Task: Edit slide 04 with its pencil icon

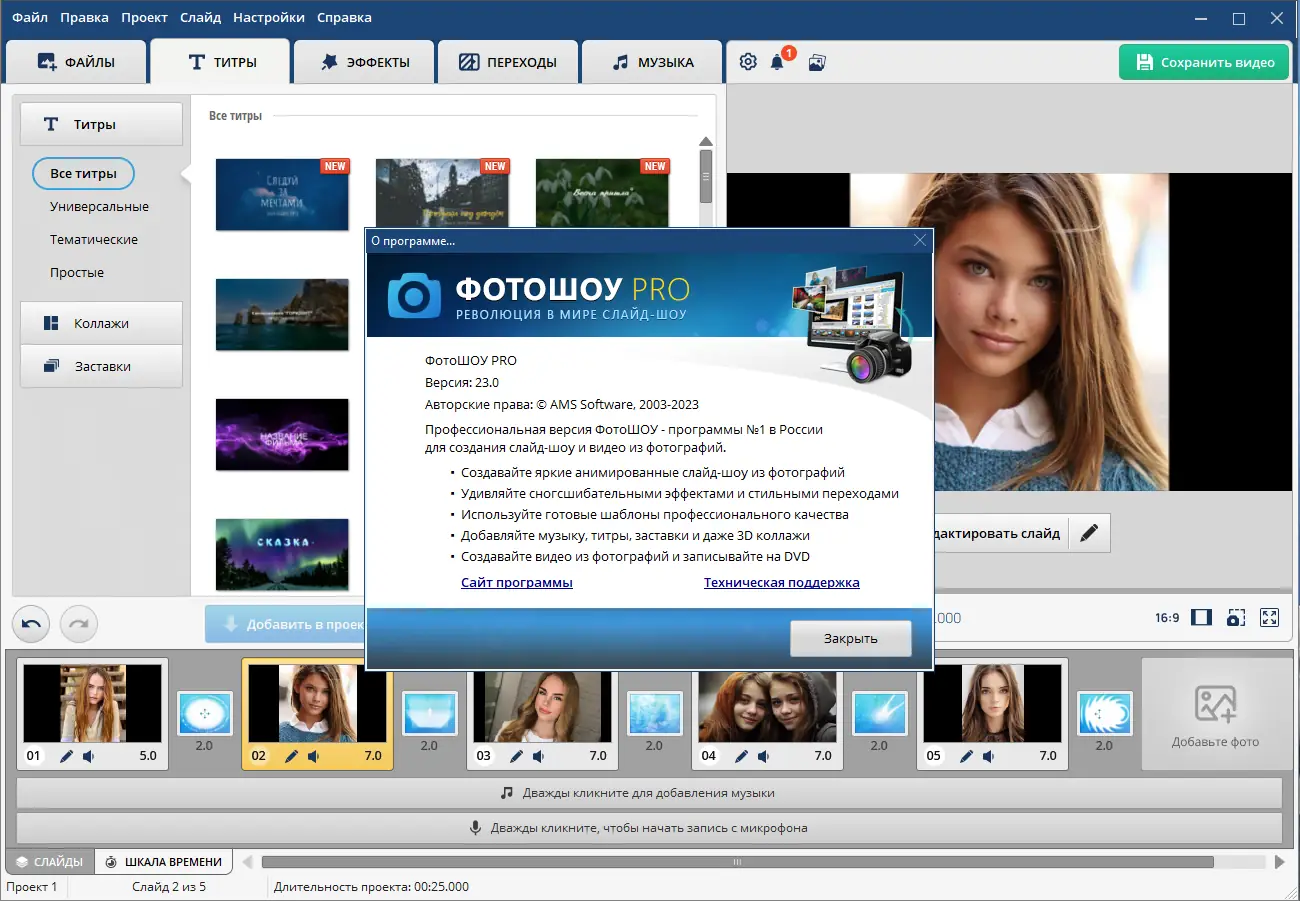Action: point(741,756)
